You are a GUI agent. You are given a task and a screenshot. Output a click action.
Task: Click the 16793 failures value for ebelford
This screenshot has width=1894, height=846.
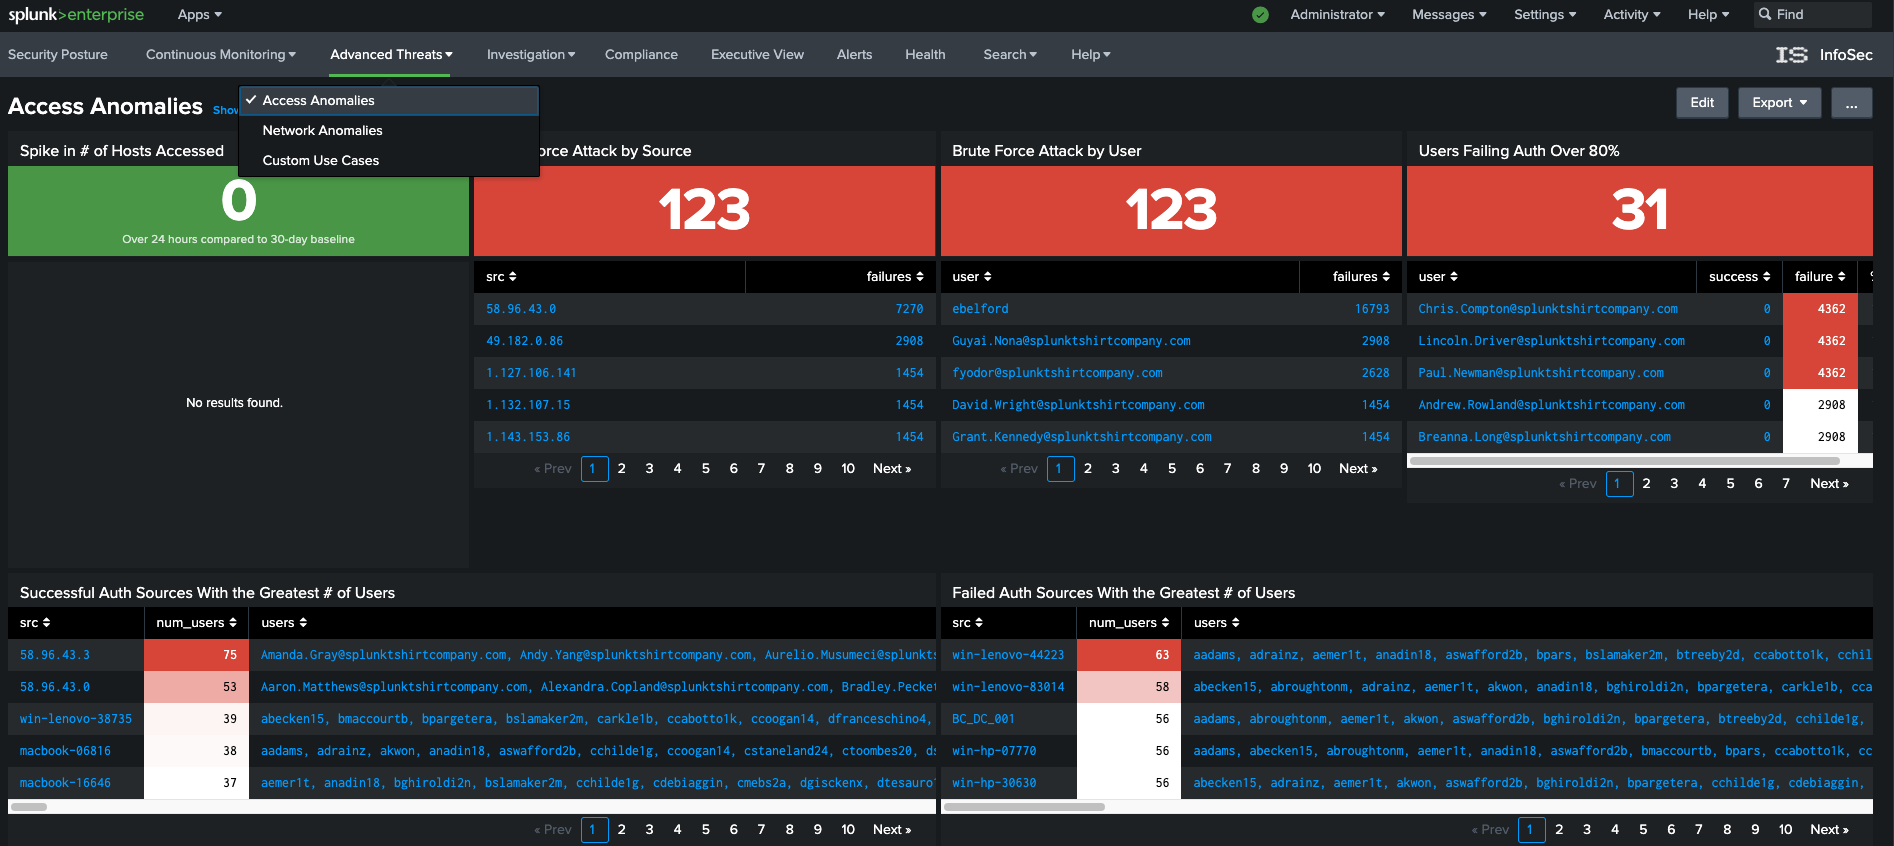tap(1372, 310)
